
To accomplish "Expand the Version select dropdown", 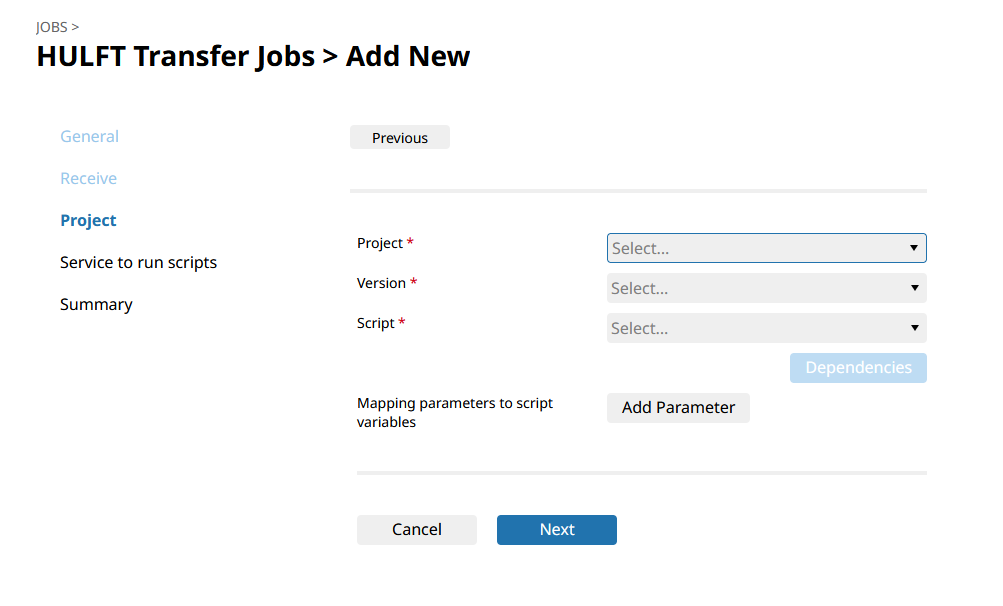I will click(x=766, y=288).
